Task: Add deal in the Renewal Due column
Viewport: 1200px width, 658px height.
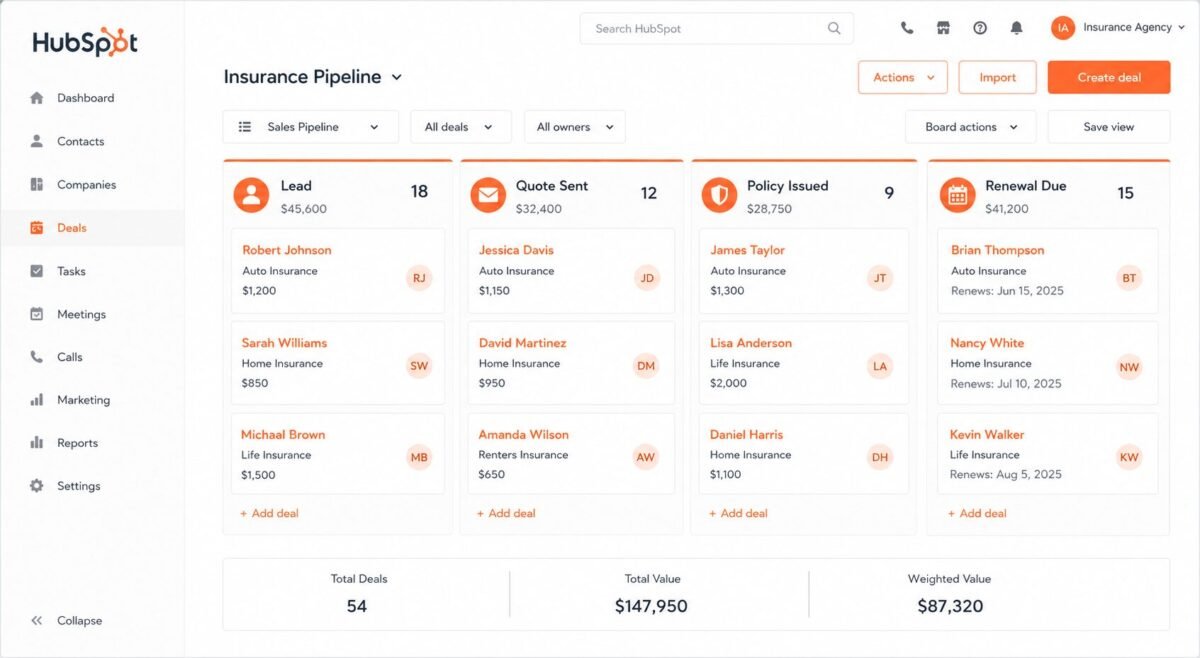Action: click(977, 513)
